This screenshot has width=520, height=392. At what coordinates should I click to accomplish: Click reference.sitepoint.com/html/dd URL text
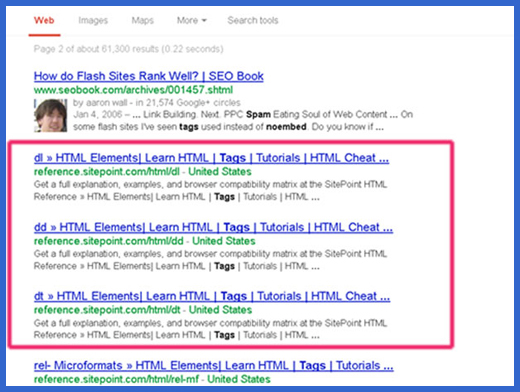point(109,241)
